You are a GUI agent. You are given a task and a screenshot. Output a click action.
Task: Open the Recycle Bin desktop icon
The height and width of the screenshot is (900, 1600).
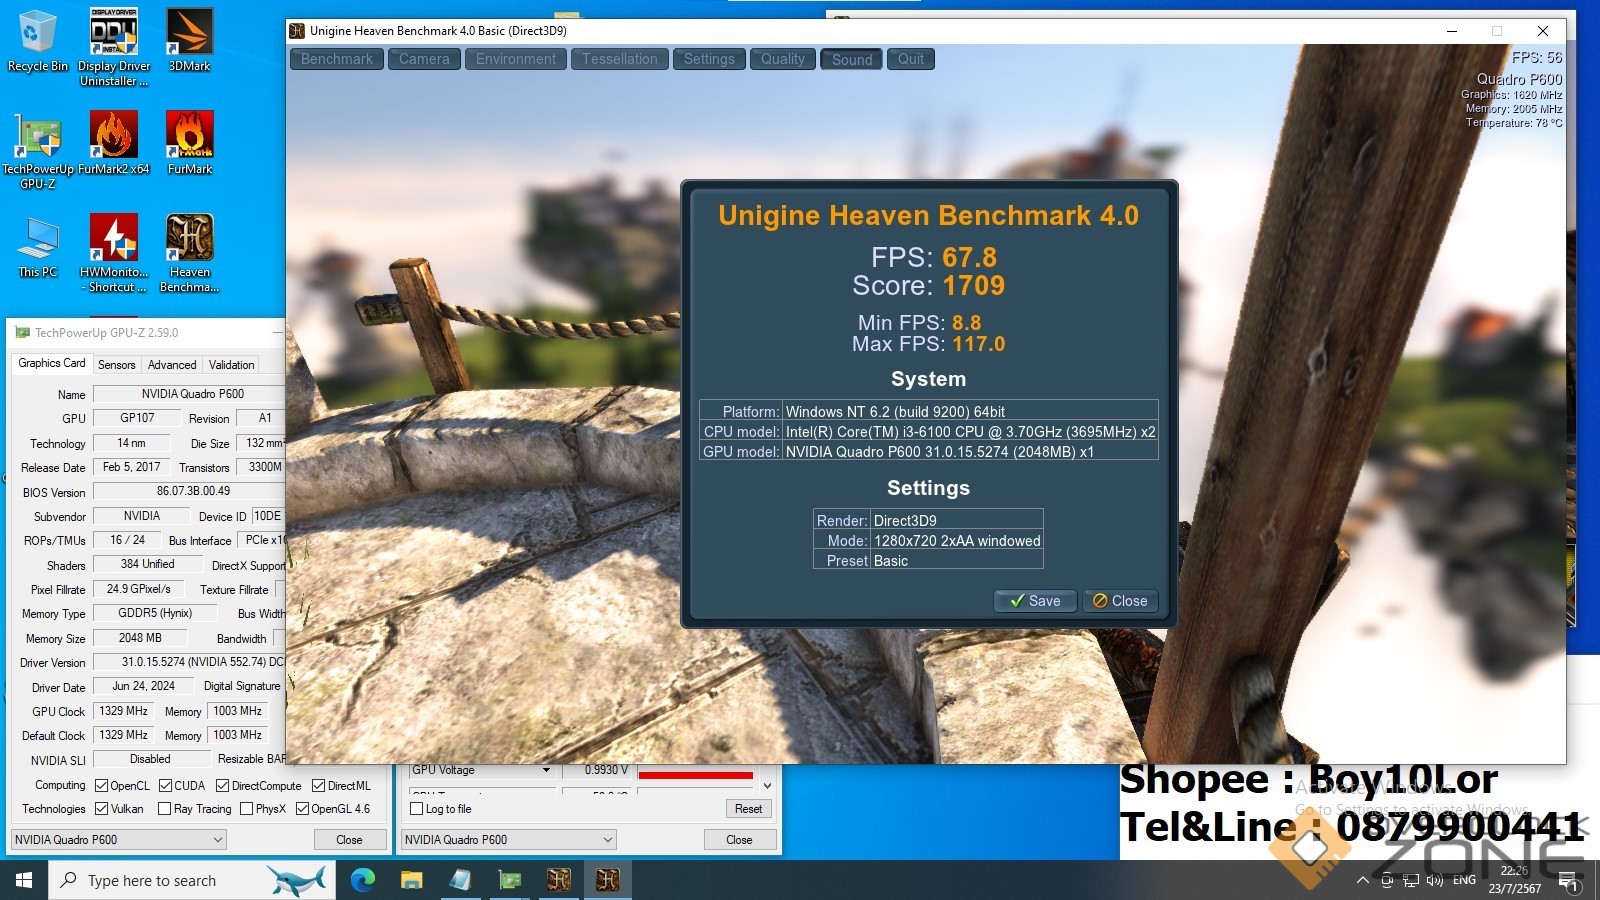37,41
